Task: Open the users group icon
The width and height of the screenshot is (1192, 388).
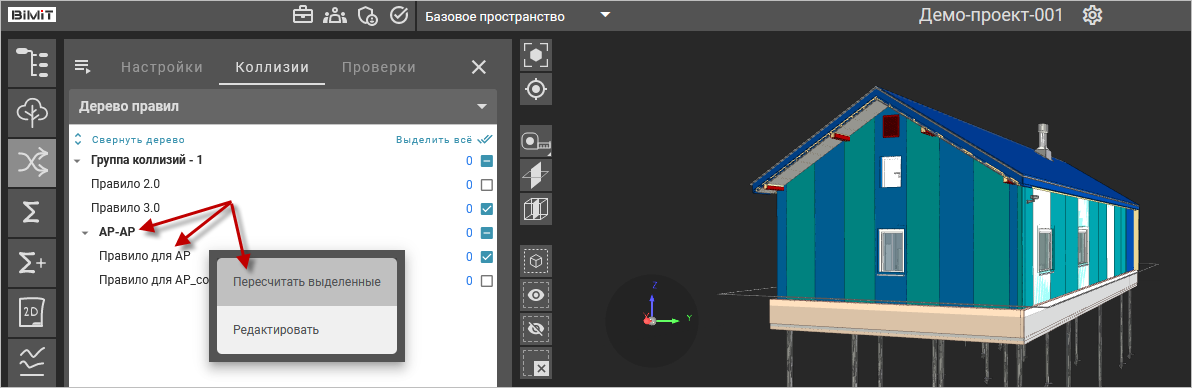Action: tap(334, 15)
